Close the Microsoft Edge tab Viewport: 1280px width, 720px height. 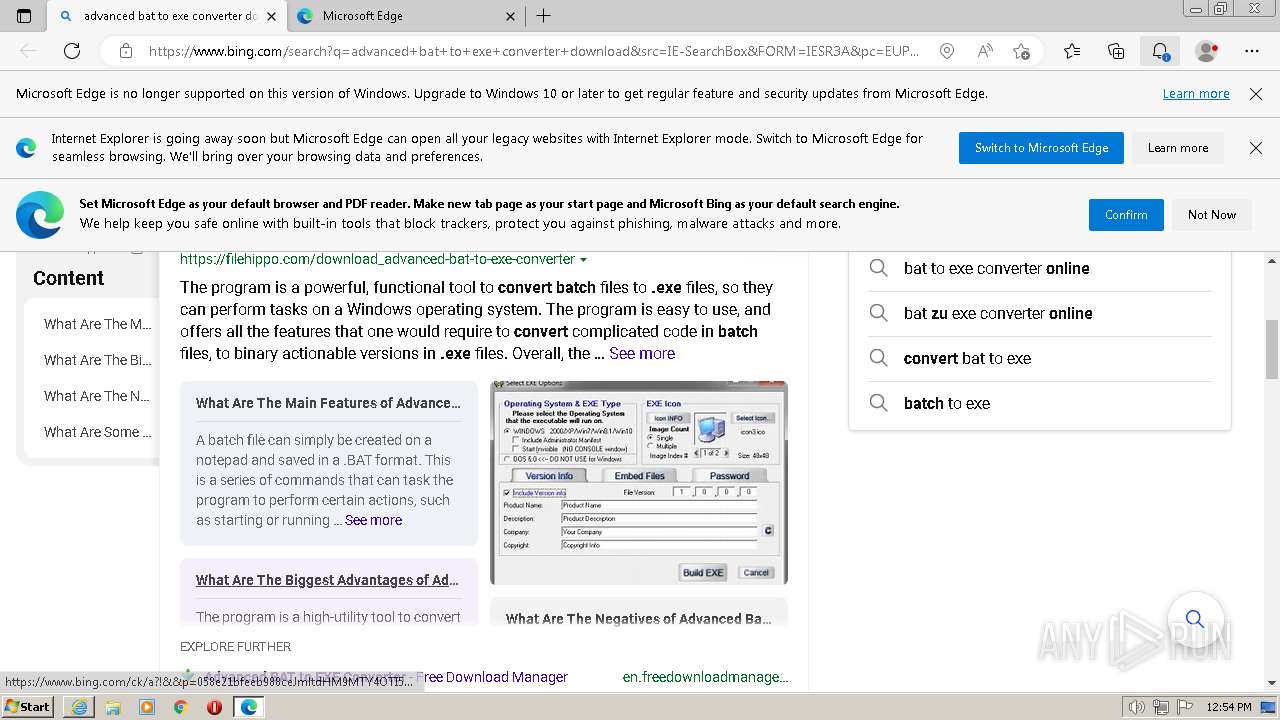[510, 16]
